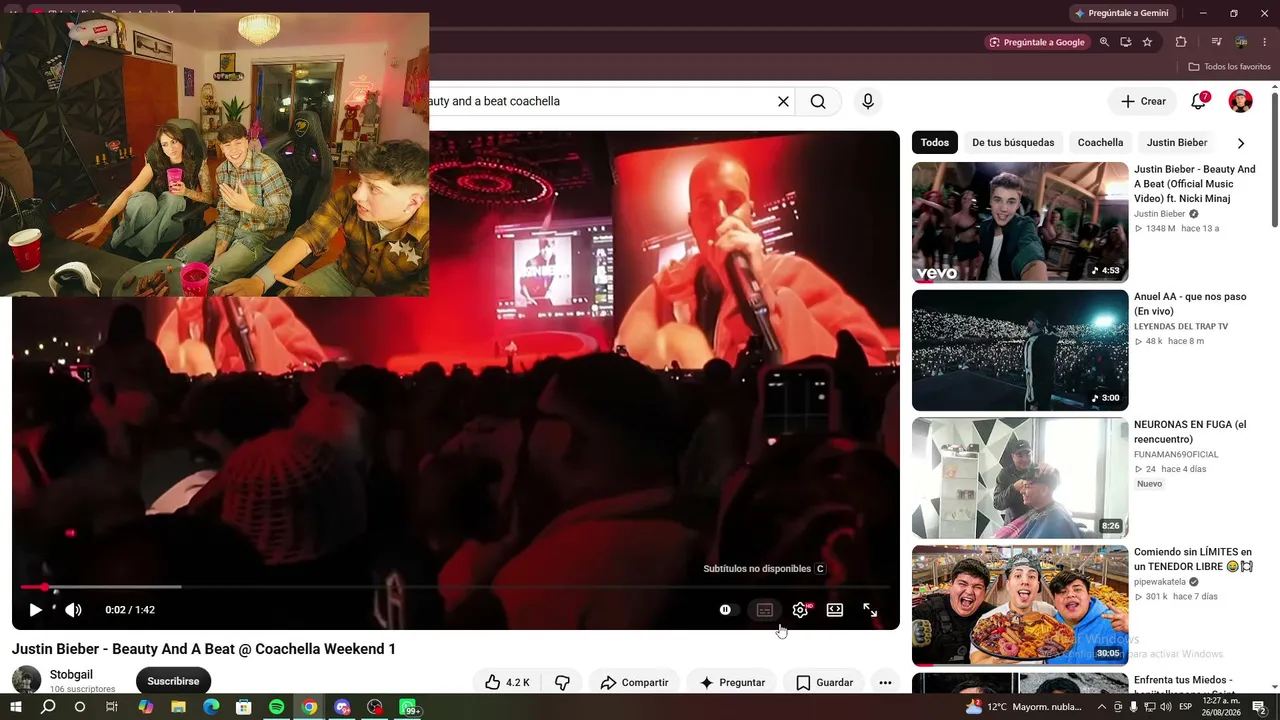Open the video player settings gear
1280x720 pixels.
point(800,610)
